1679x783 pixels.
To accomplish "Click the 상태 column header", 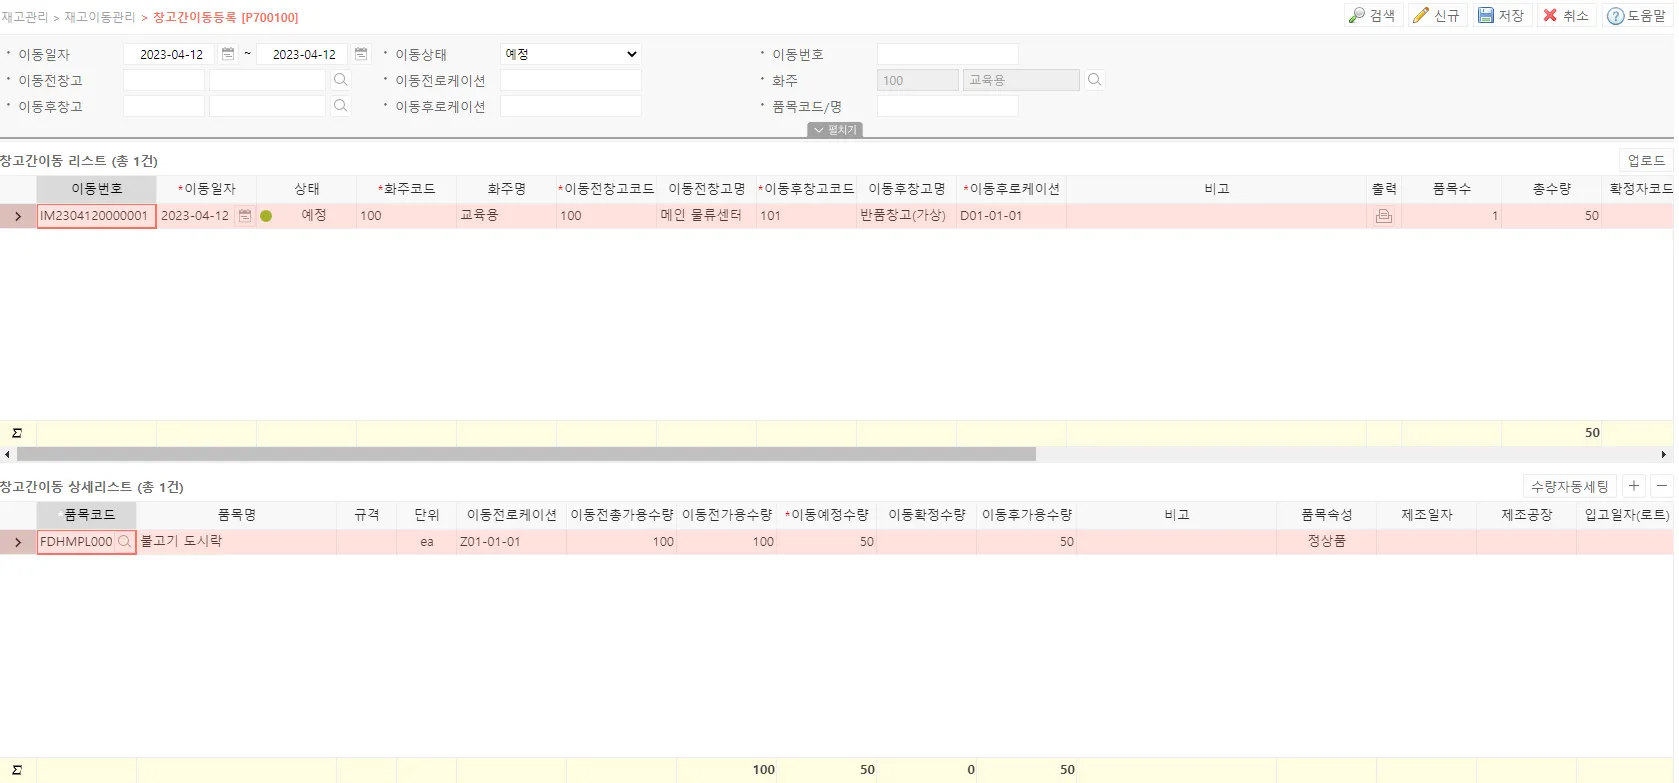I will pos(306,189).
